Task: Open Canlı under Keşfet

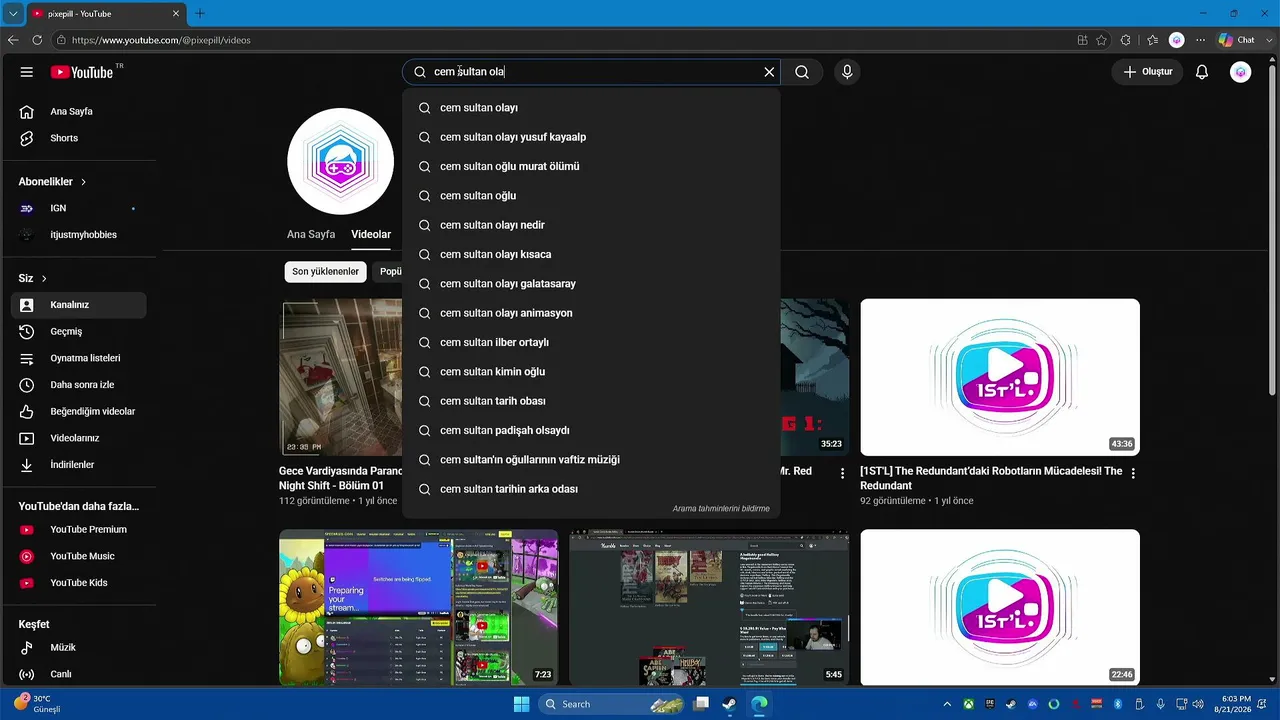Action: coord(78,674)
